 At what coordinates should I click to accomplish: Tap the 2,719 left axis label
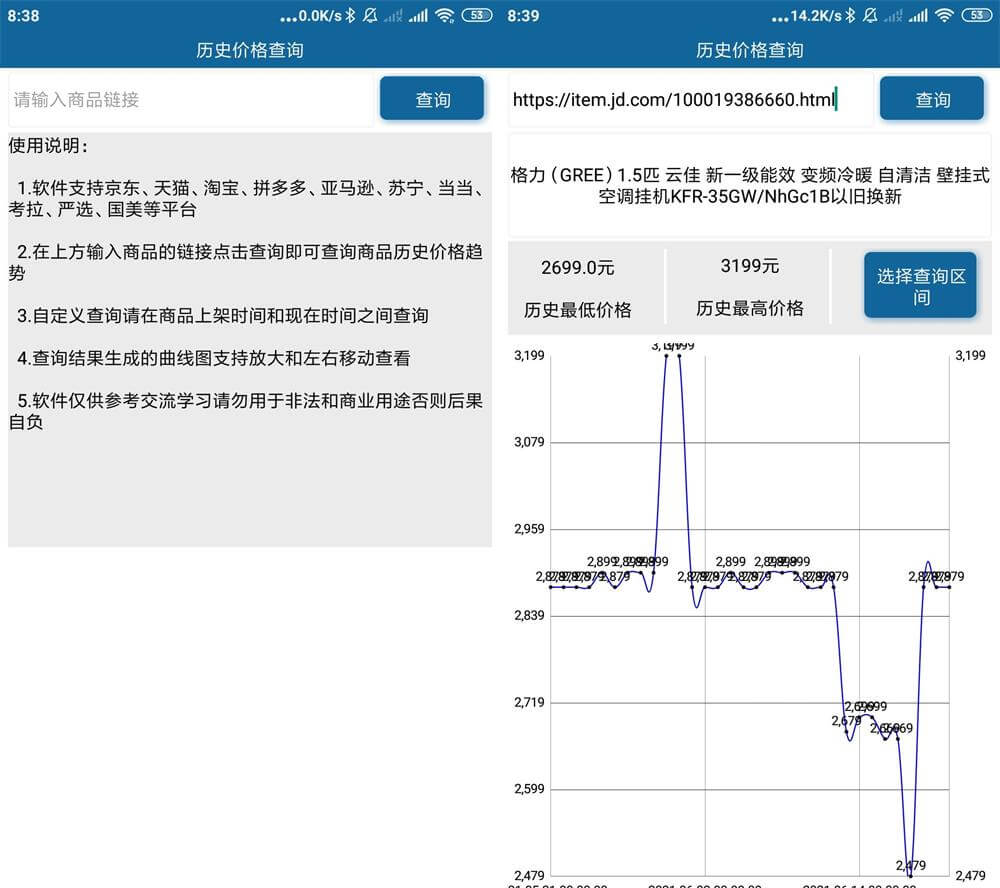[x=529, y=702]
